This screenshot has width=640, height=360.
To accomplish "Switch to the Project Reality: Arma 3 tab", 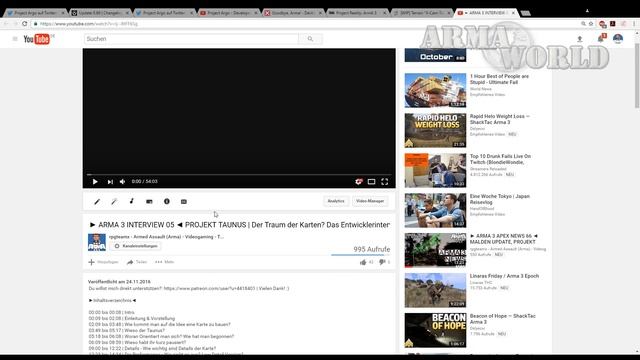I will click(356, 13).
